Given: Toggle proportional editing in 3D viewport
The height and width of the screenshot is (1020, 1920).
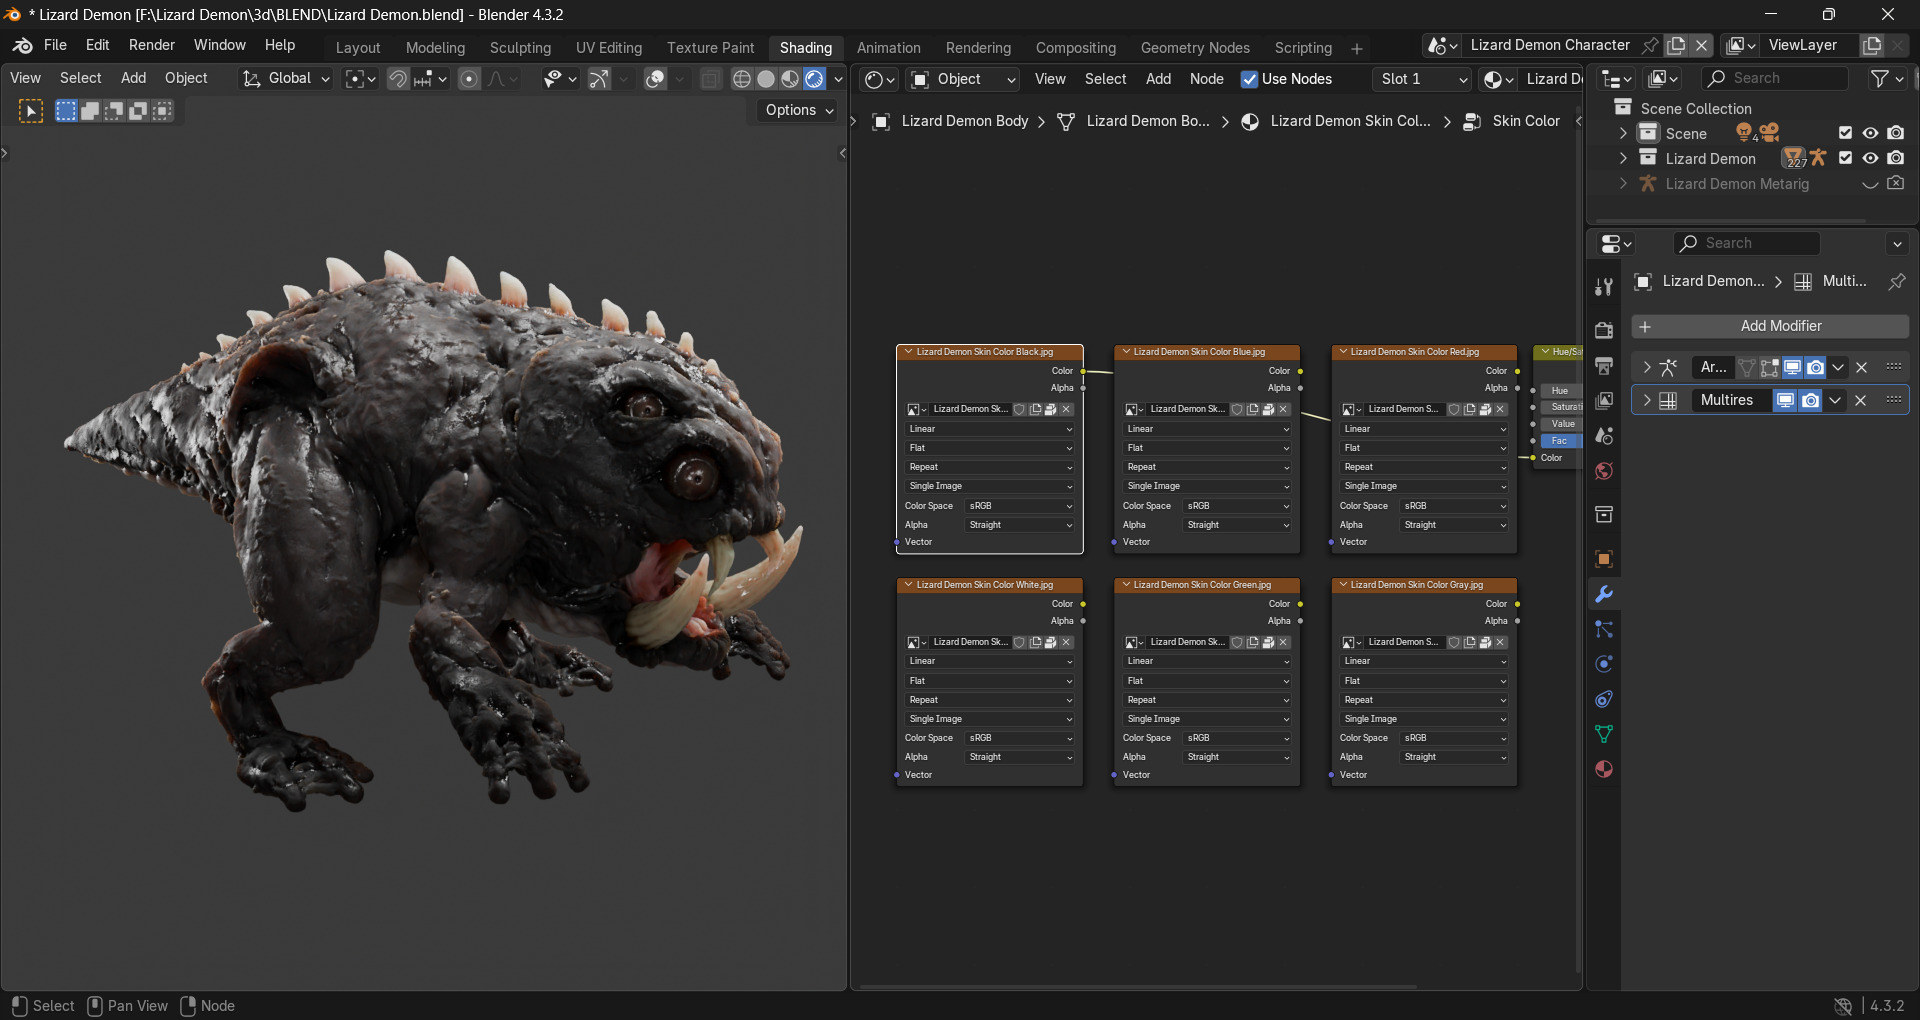Looking at the screenshot, I should point(469,79).
